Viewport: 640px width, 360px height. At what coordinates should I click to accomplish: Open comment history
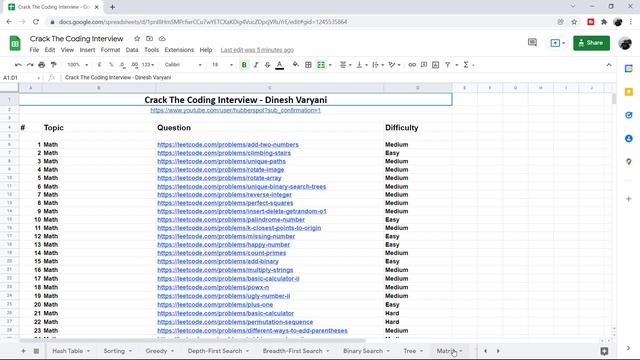tap(532, 42)
